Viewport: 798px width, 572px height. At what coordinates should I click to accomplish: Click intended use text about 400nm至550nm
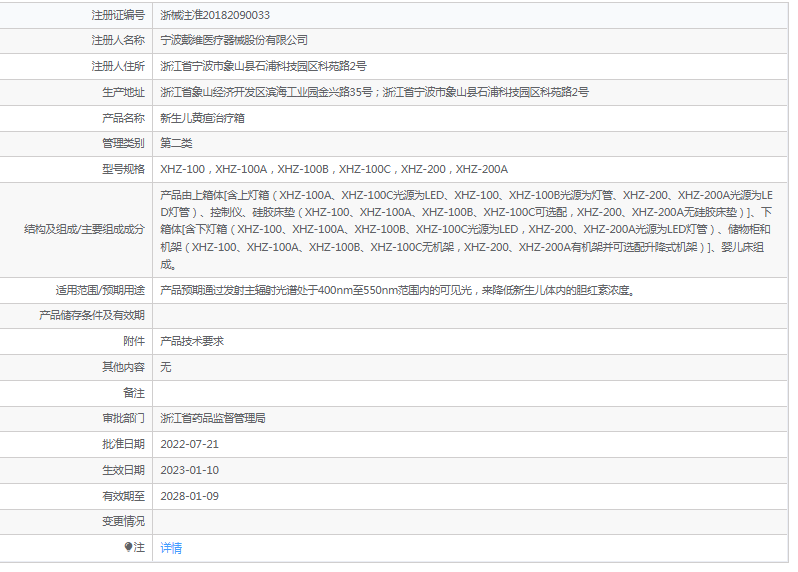point(397,291)
